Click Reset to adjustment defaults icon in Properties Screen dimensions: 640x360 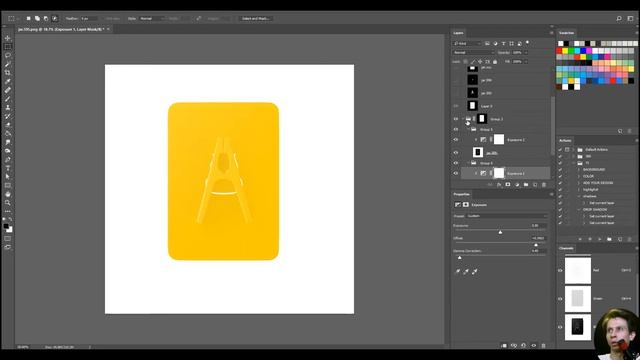(524, 345)
